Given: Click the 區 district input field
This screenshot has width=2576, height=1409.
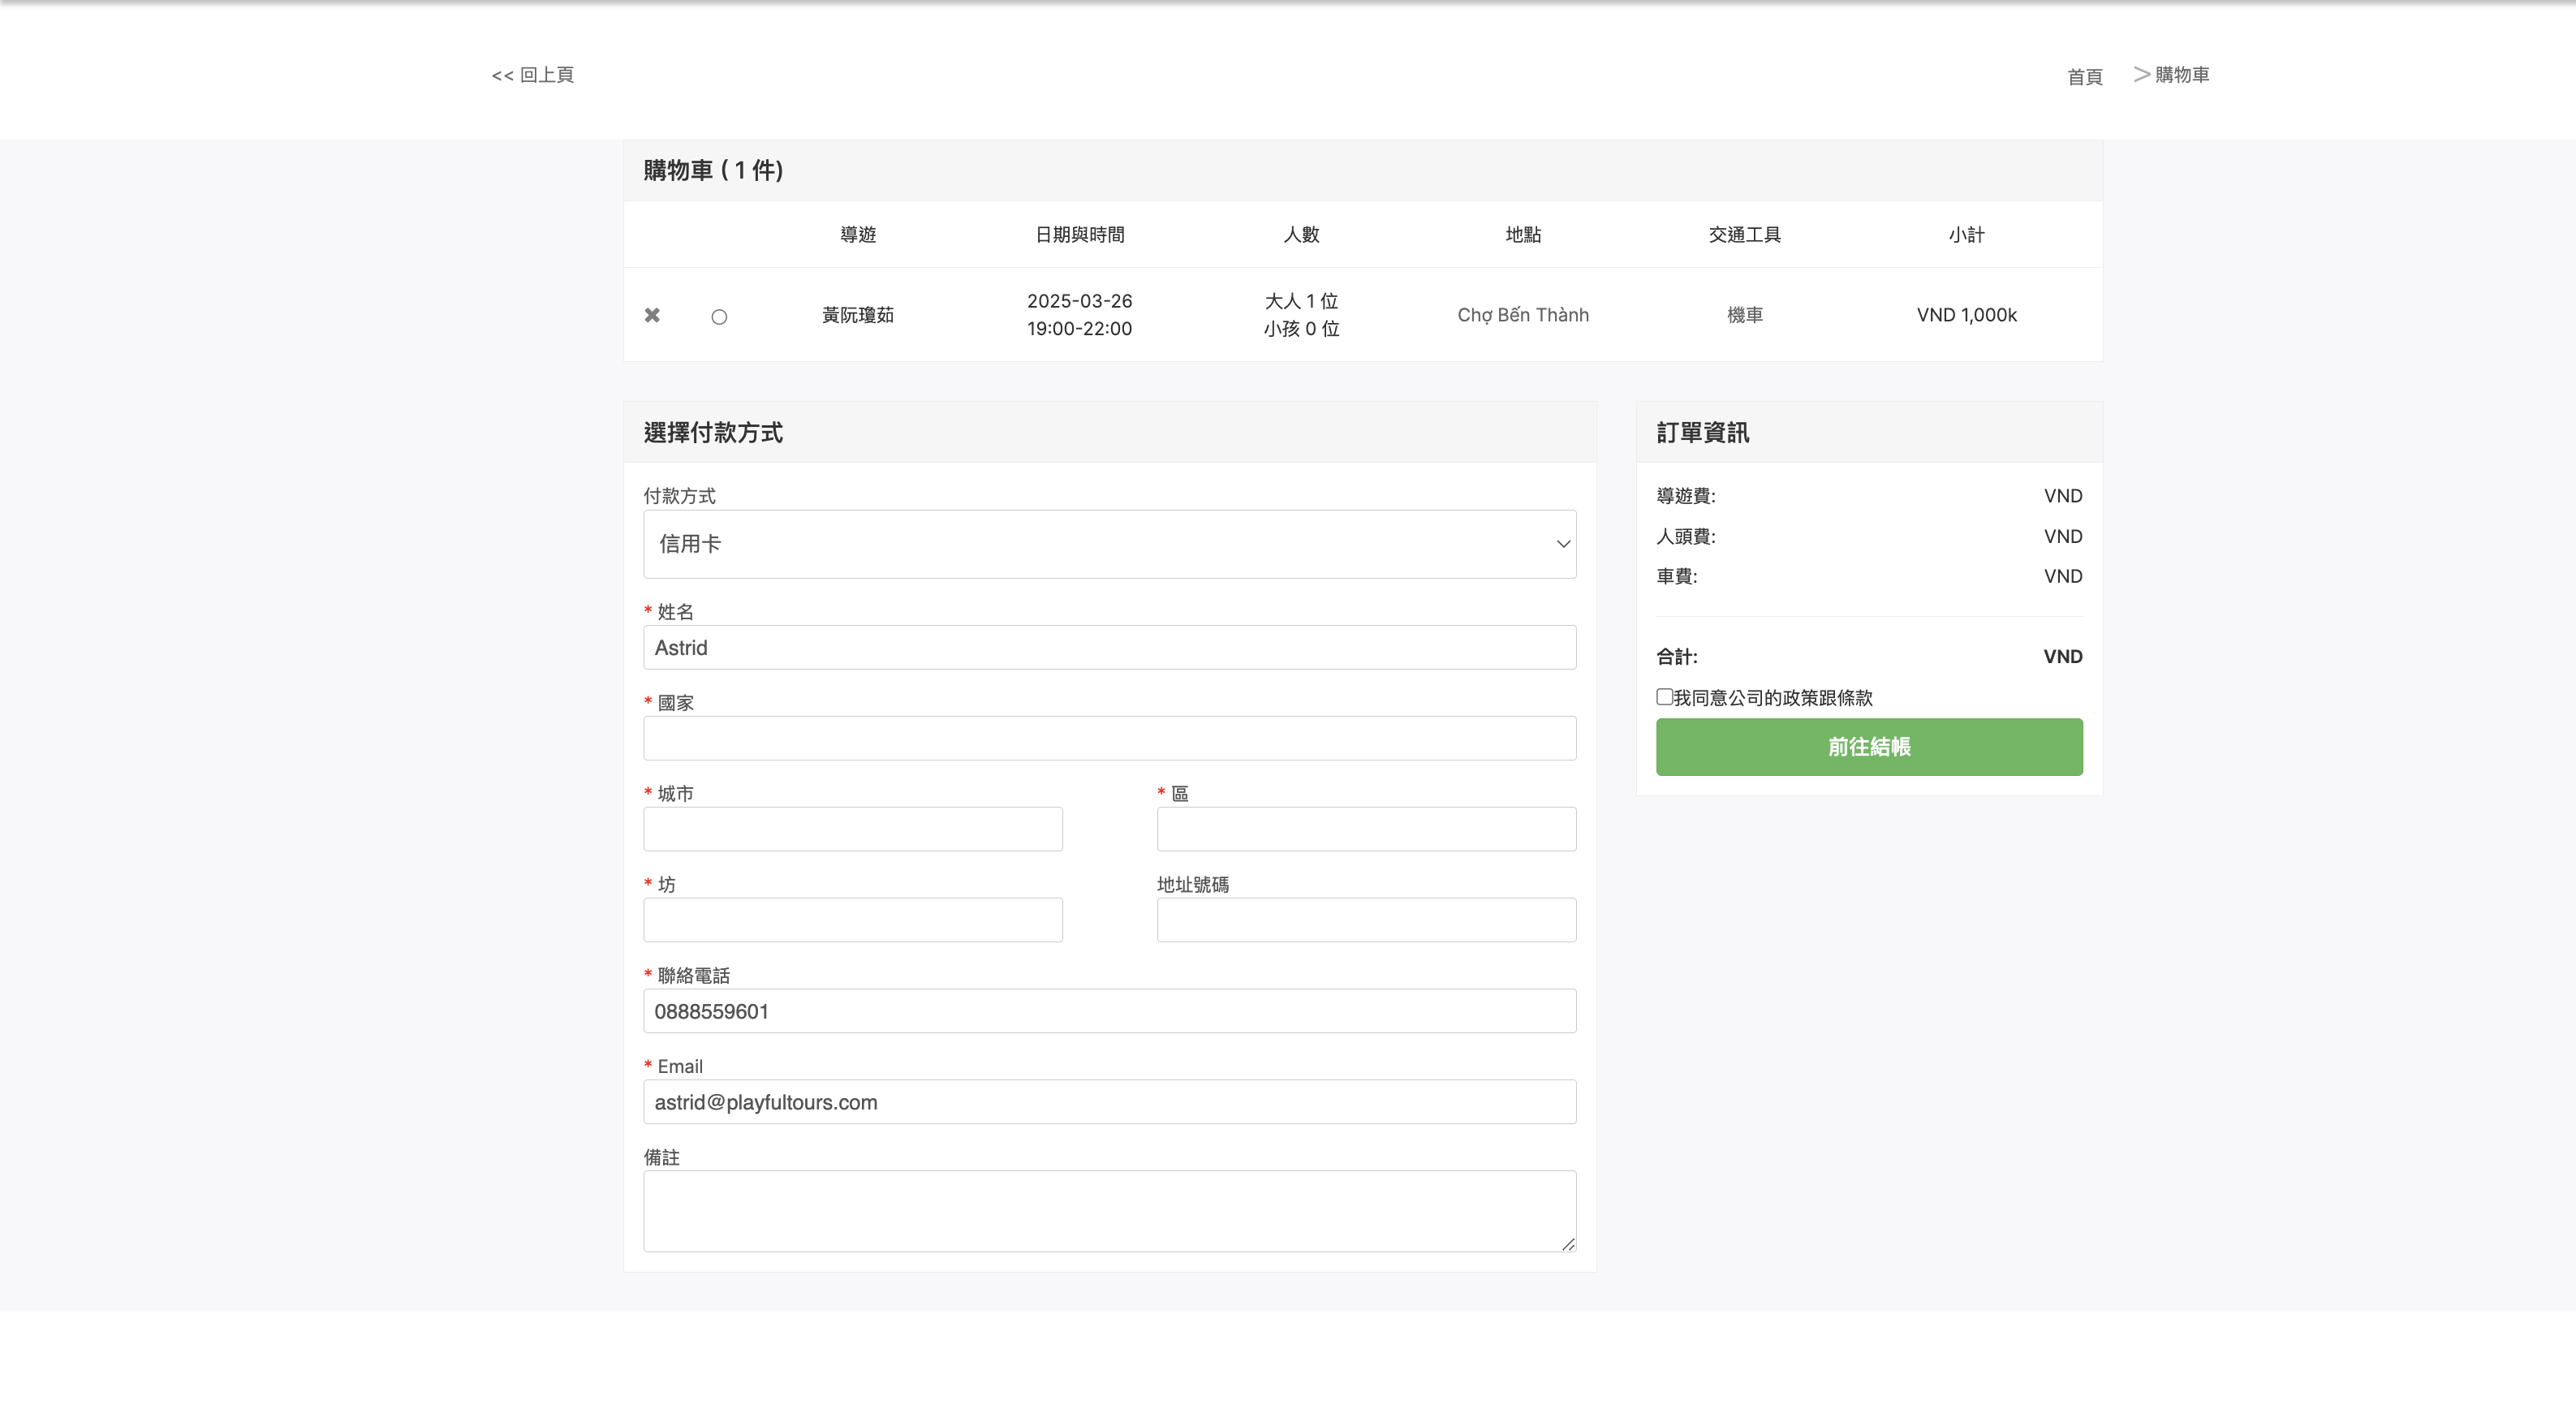Looking at the screenshot, I should (1366, 830).
